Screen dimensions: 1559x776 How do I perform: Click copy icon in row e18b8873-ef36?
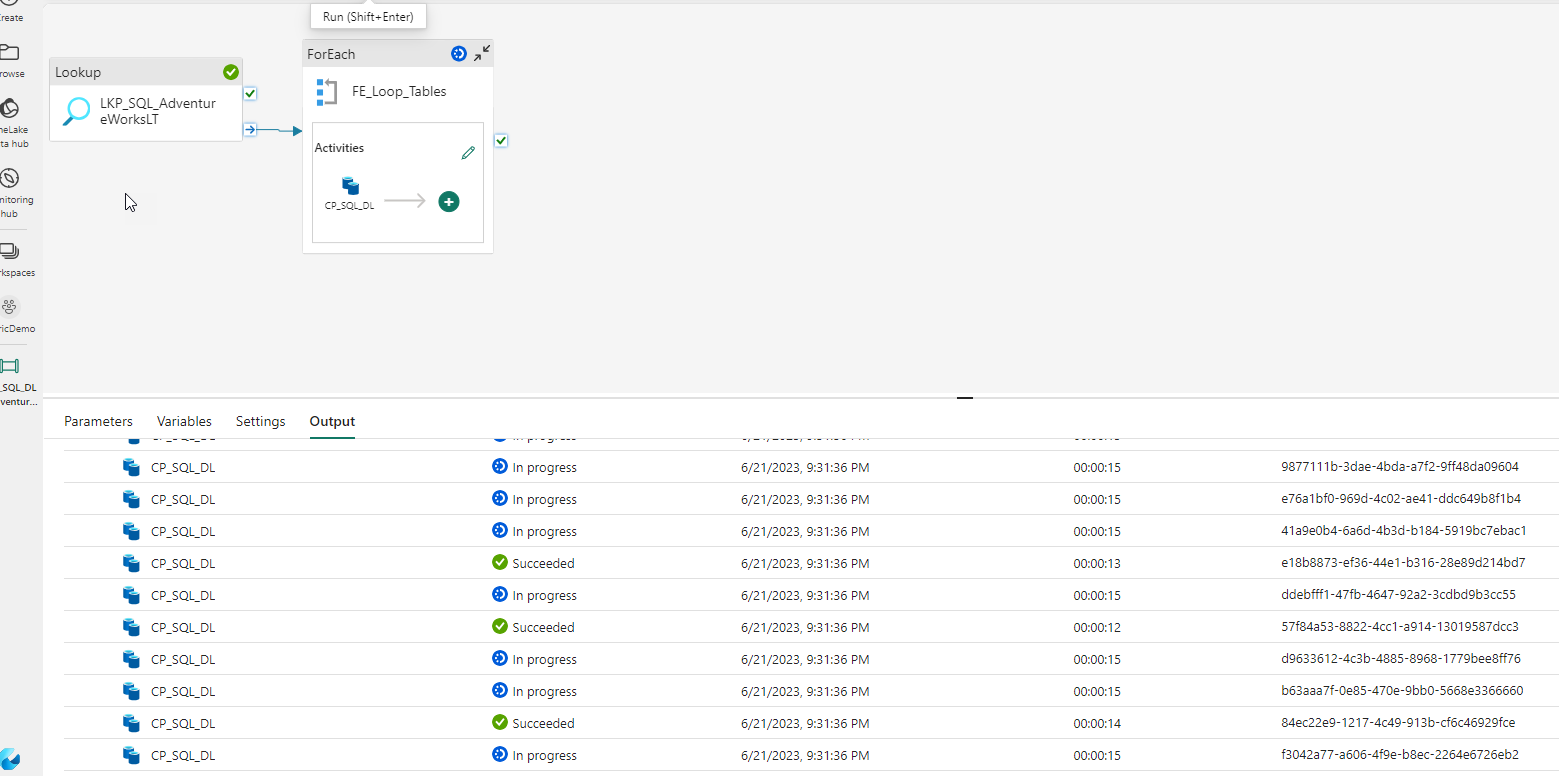[131, 563]
